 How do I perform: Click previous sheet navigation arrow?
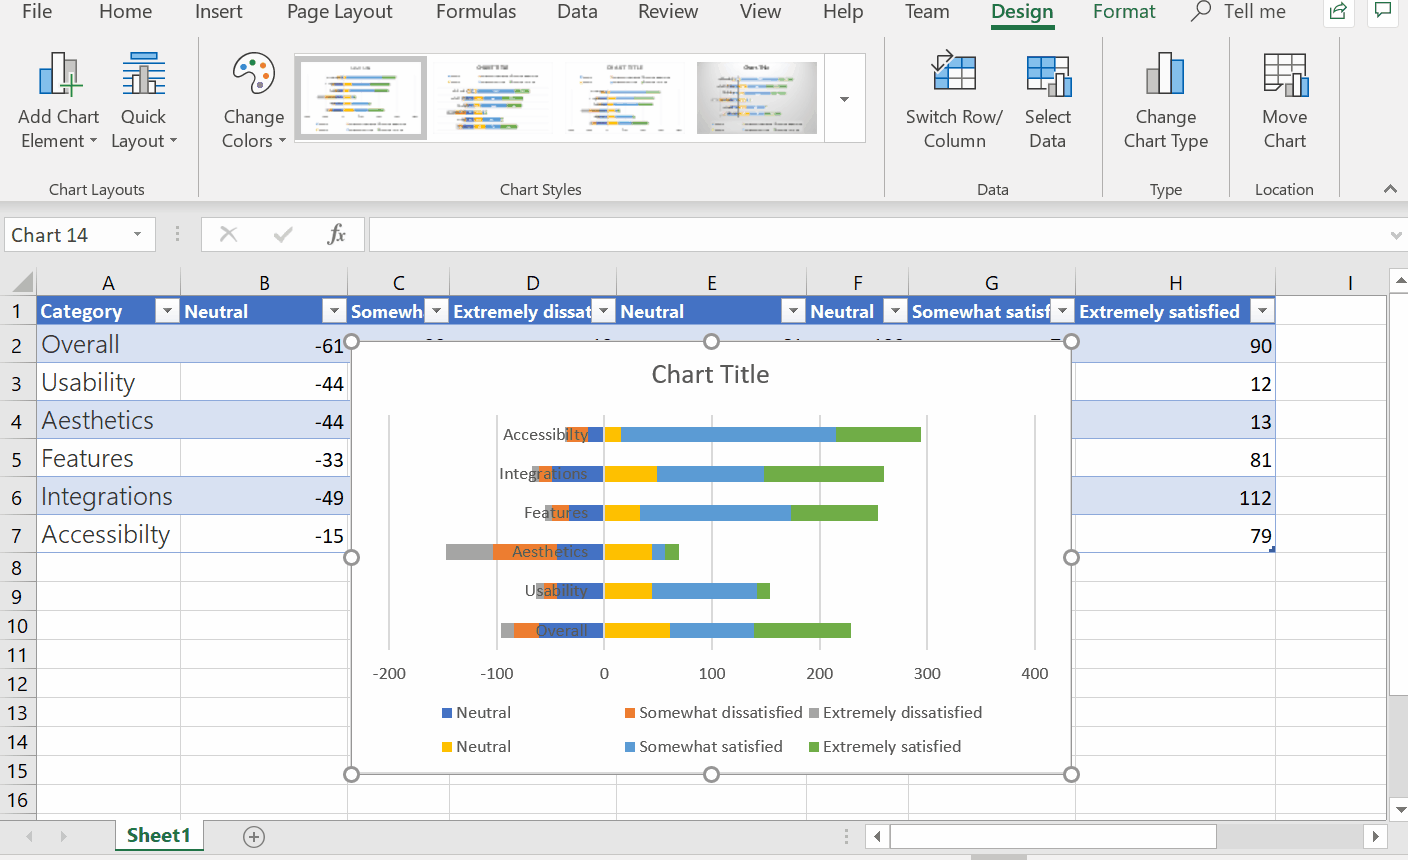coord(29,836)
